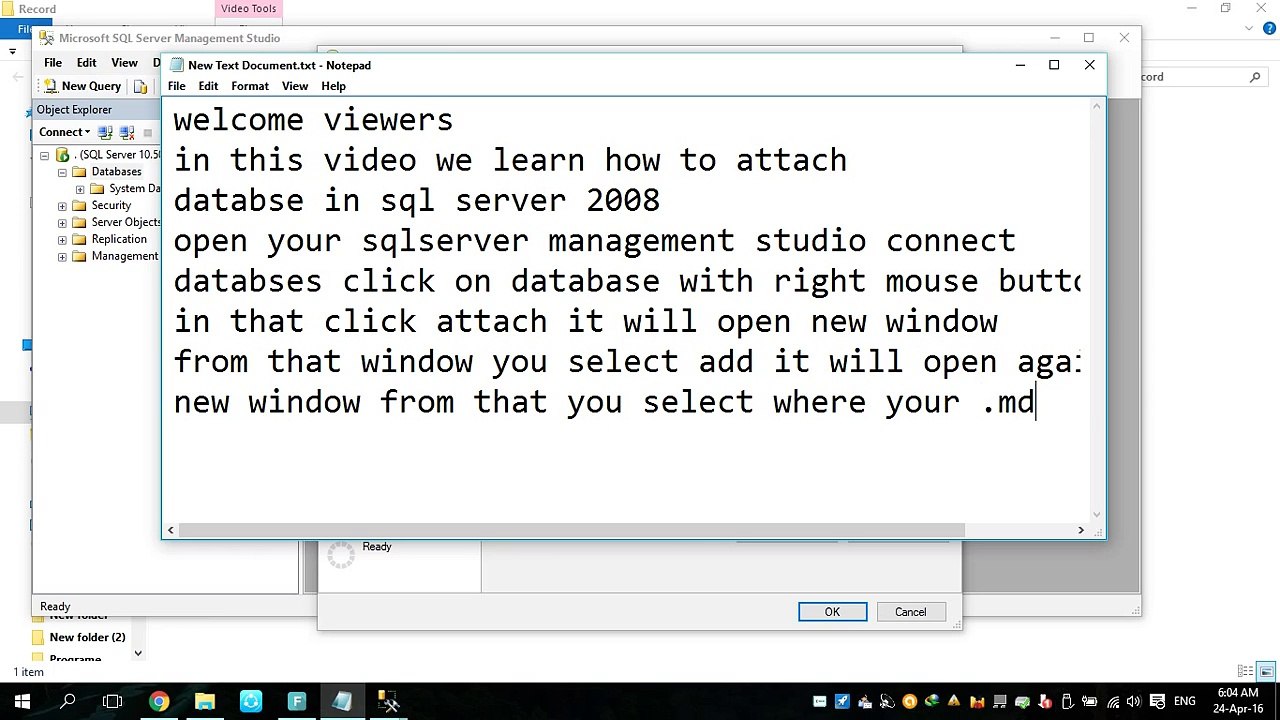The image size is (1280, 720).
Task: Open the Connect dropdown in Object Explorer
Action: (x=64, y=132)
